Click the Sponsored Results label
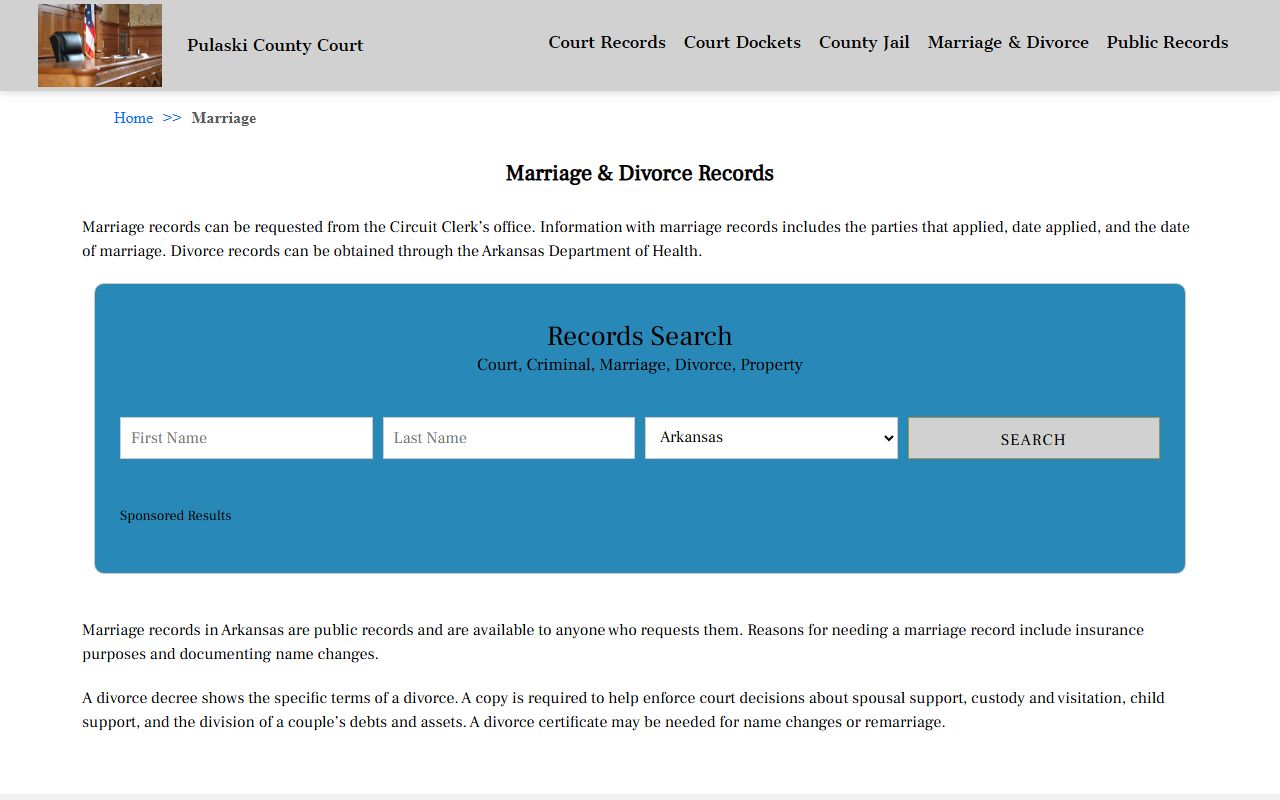This screenshot has width=1280, height=800. click(x=175, y=516)
